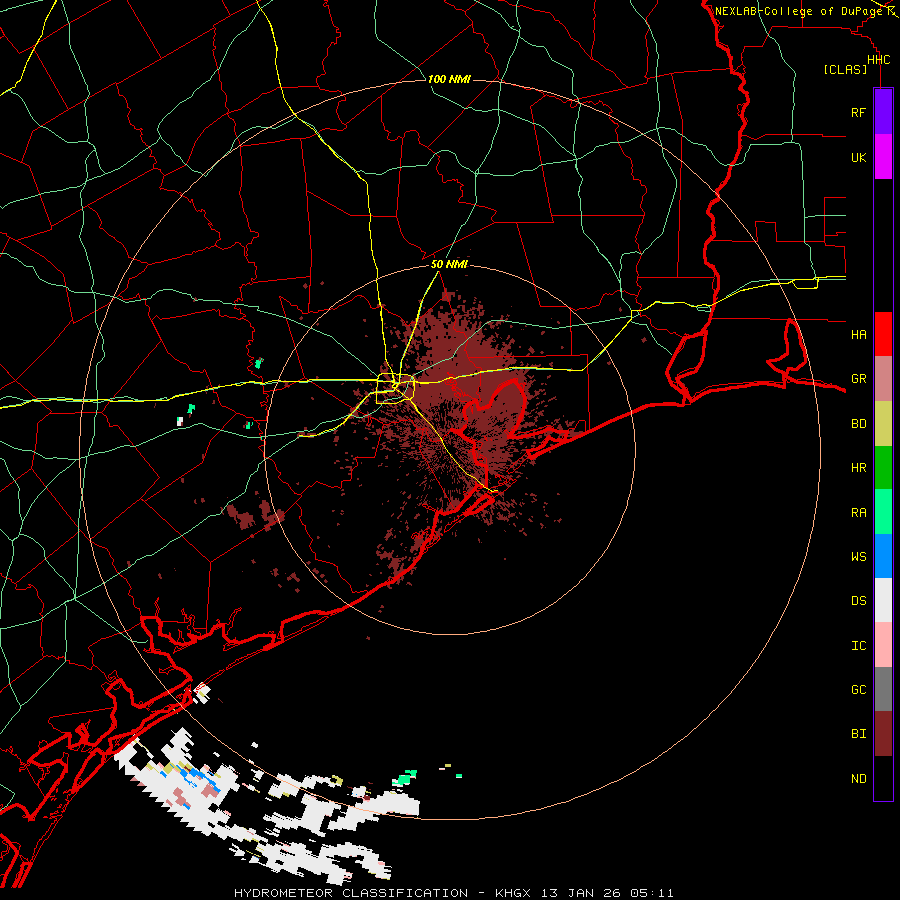Viewport: 900px width, 900px height.
Task: Click the Hydrometeor Classification KHGX timestamp caption
Action: tap(453, 893)
